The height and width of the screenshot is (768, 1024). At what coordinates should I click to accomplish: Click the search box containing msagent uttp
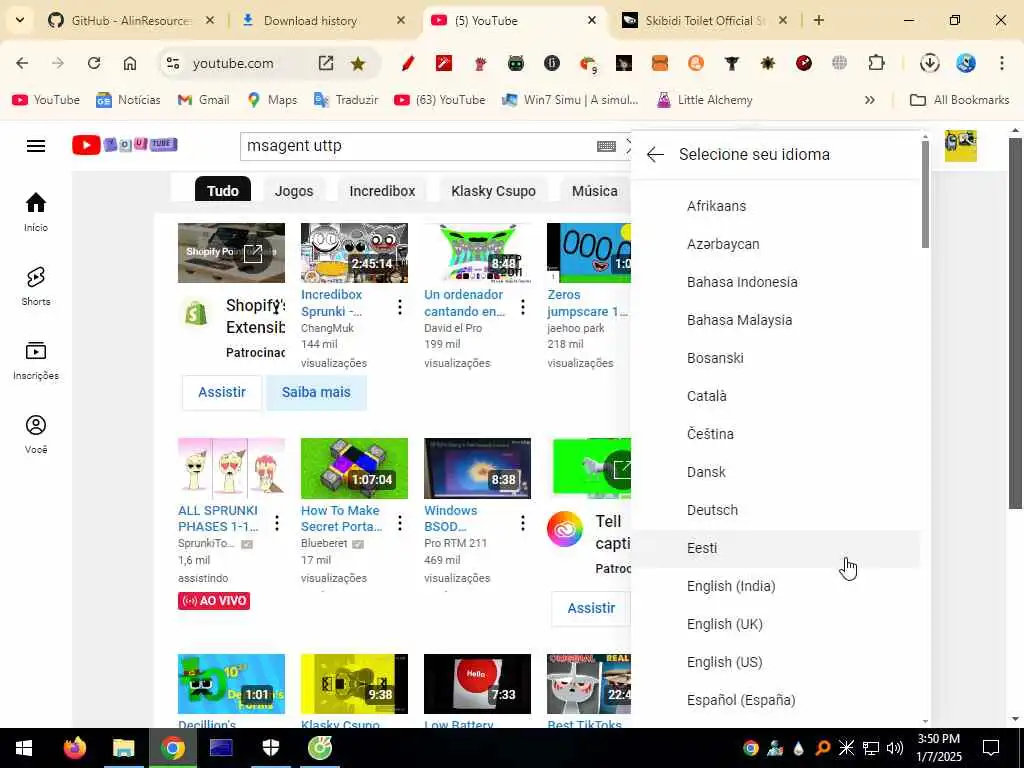[x=418, y=146]
